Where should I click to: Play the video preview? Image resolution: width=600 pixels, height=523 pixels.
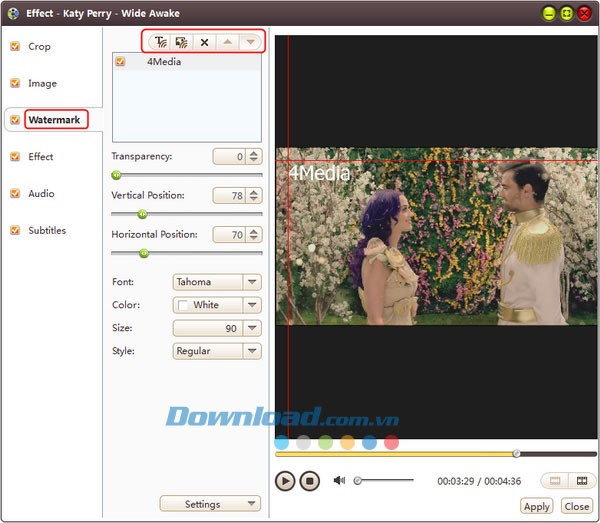tap(285, 481)
